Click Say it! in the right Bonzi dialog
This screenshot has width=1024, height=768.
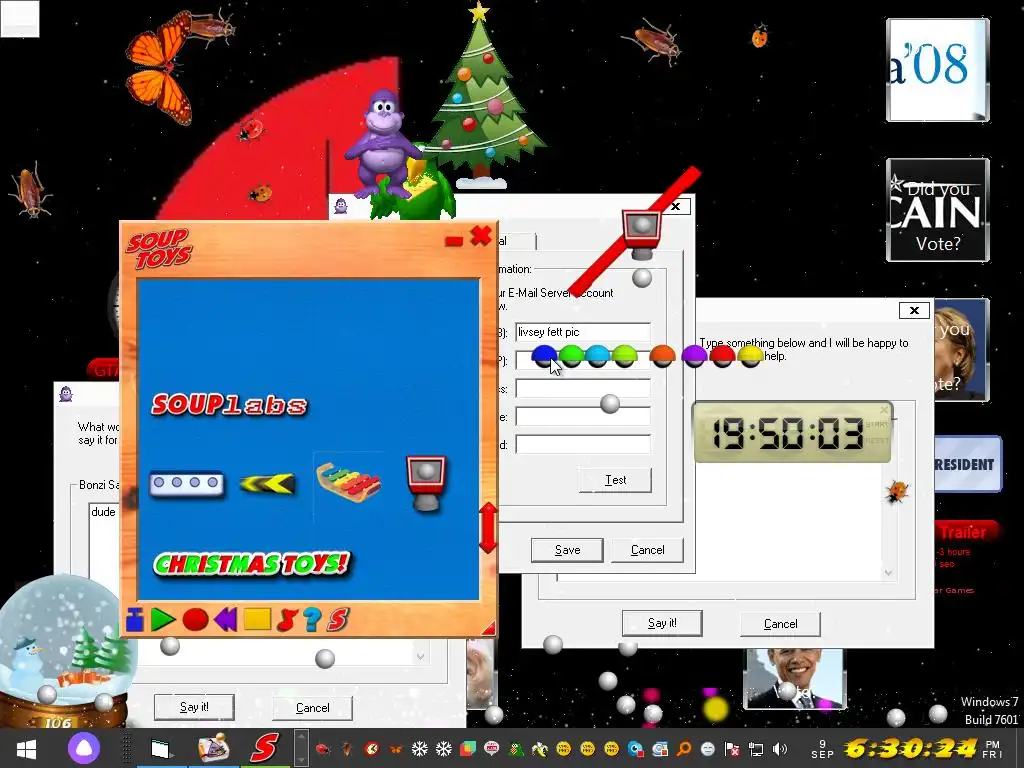click(x=662, y=623)
